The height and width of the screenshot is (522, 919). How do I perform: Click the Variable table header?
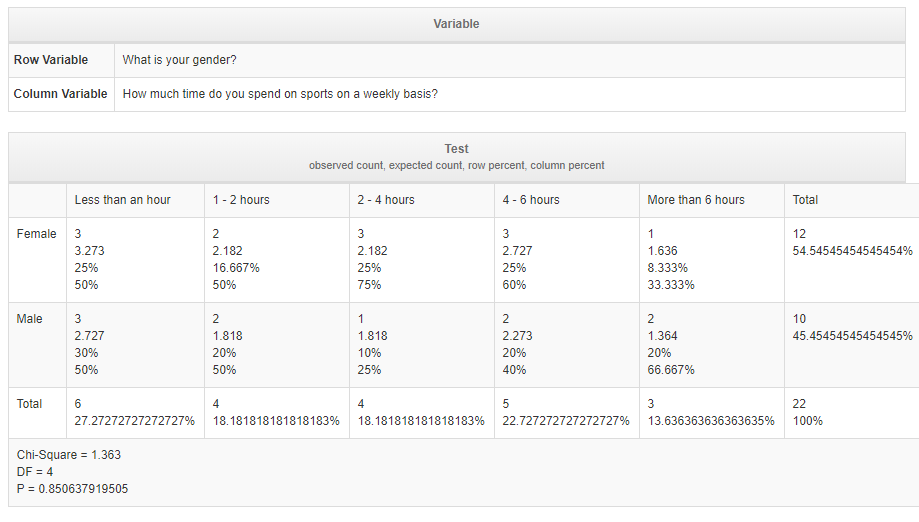click(457, 25)
